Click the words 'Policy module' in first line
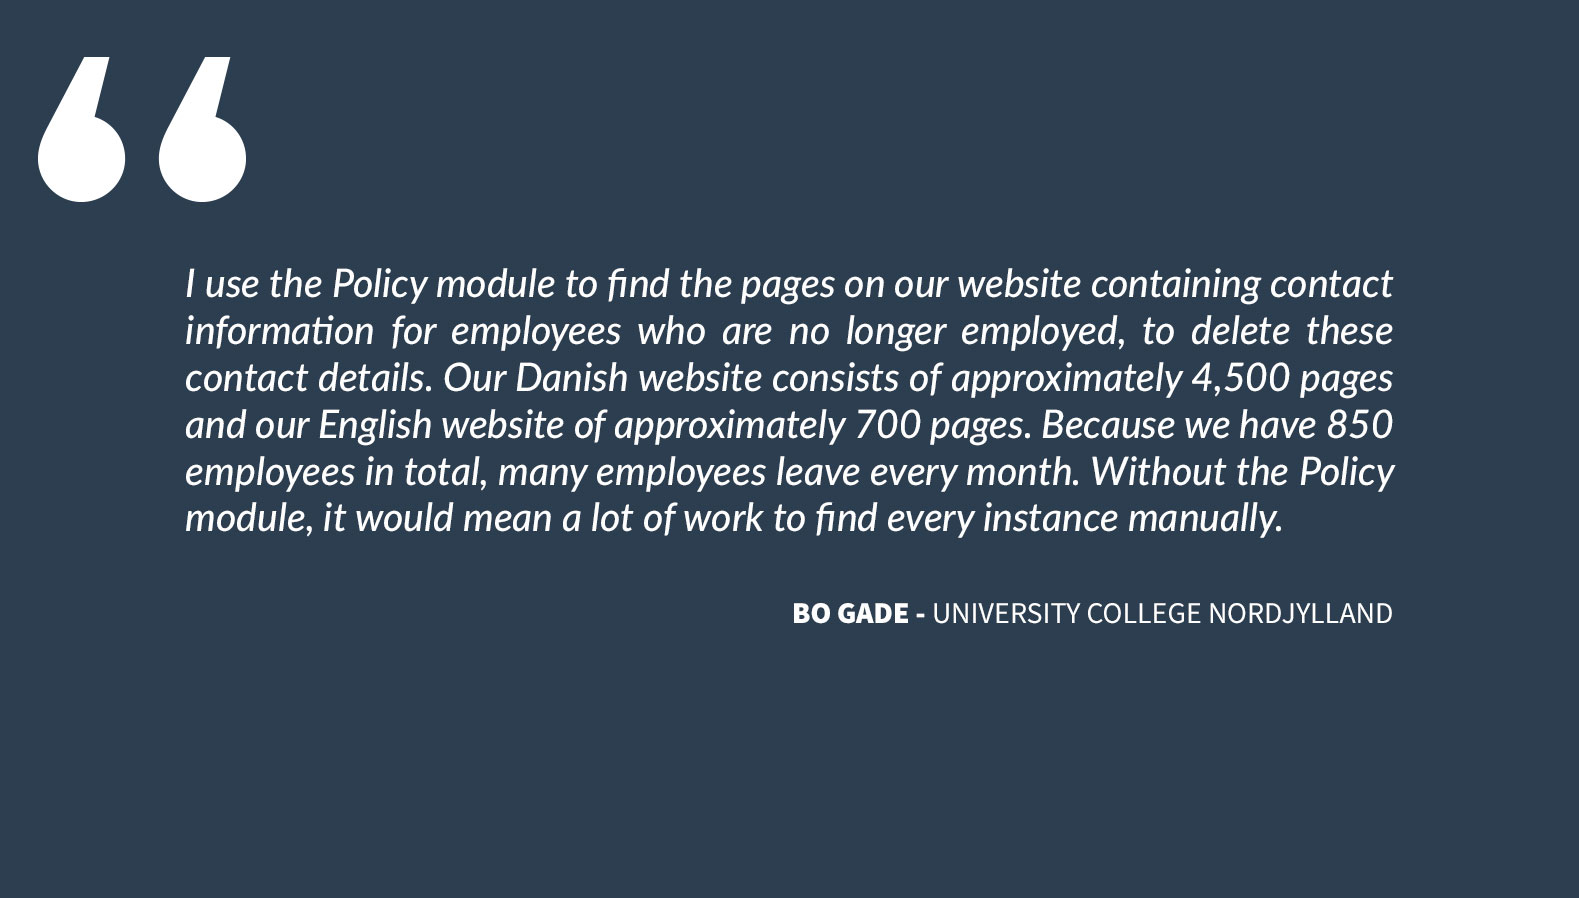1579x898 pixels. click(443, 284)
